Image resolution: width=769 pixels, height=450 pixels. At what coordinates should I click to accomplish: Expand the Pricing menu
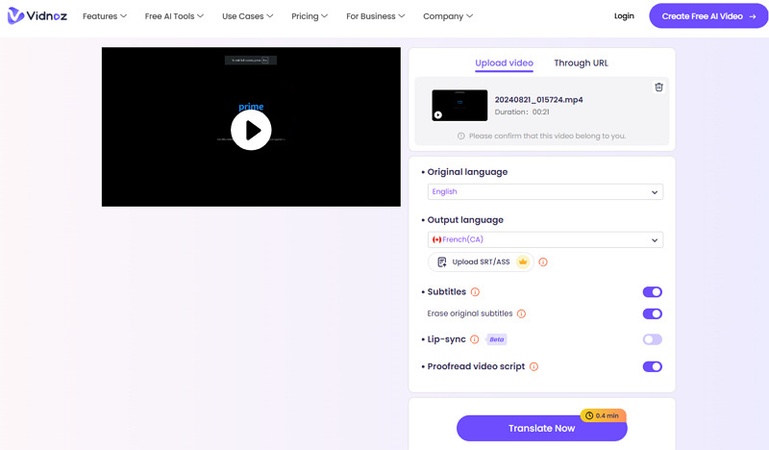(309, 16)
